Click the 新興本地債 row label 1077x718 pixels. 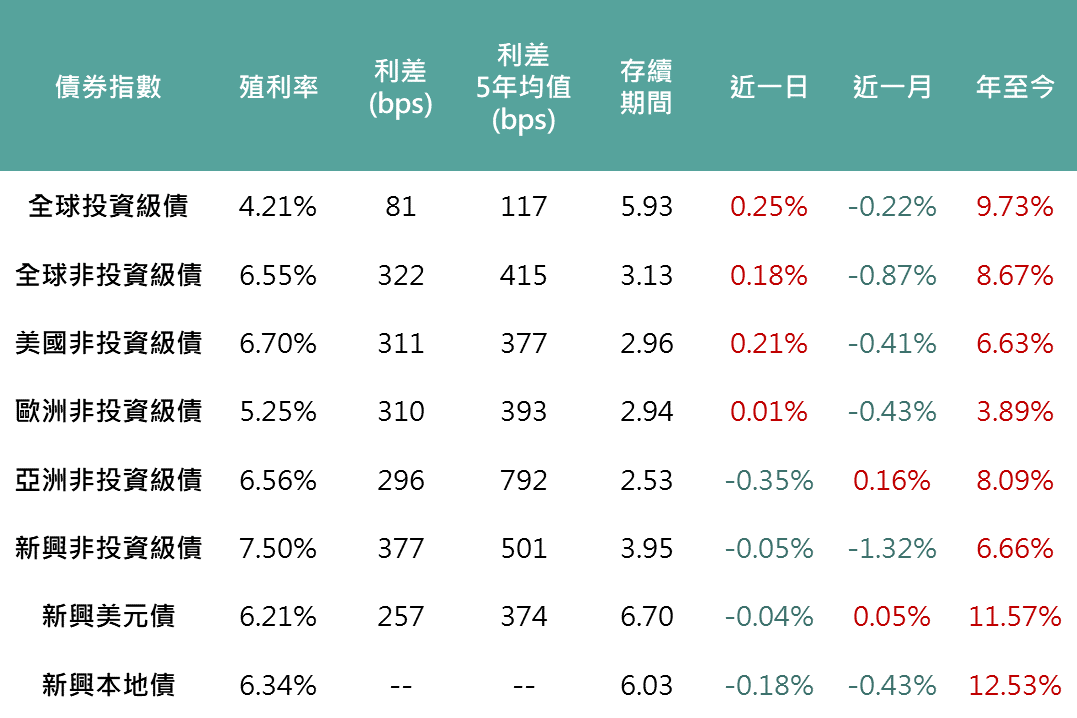coord(108,685)
